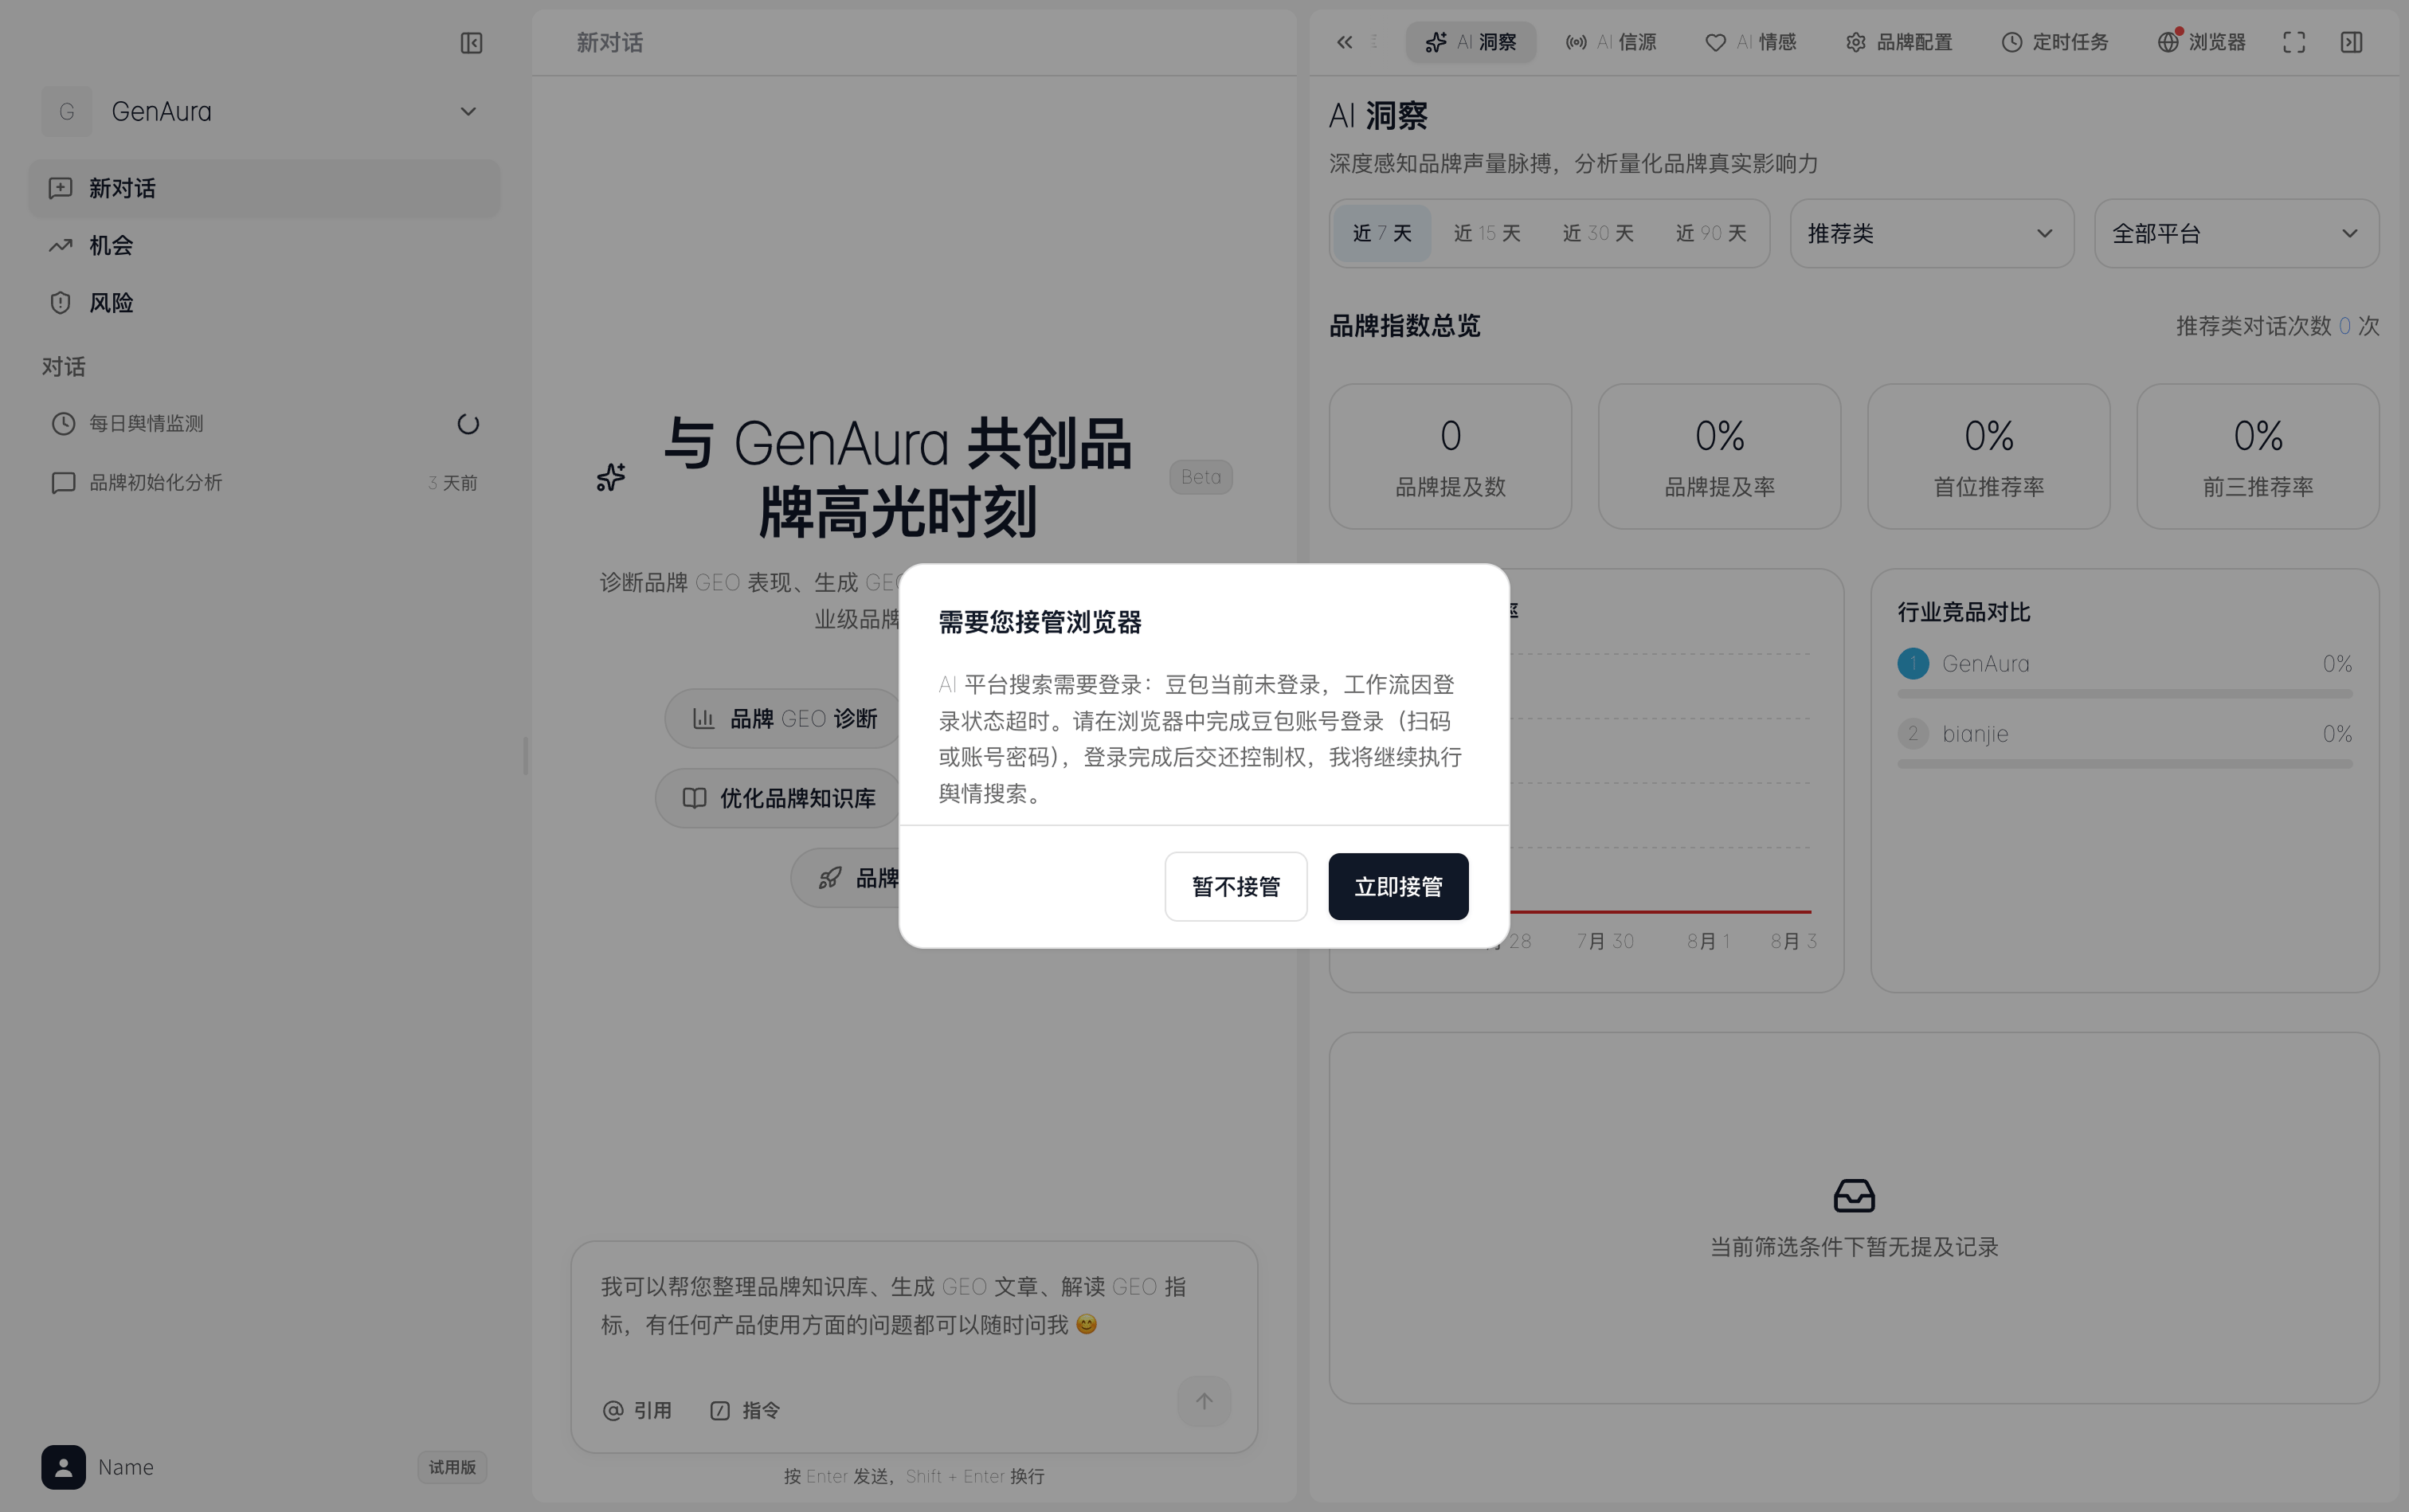The width and height of the screenshot is (2409, 1512).
Task: Click the double-chevron collapse icon
Action: [1344, 42]
